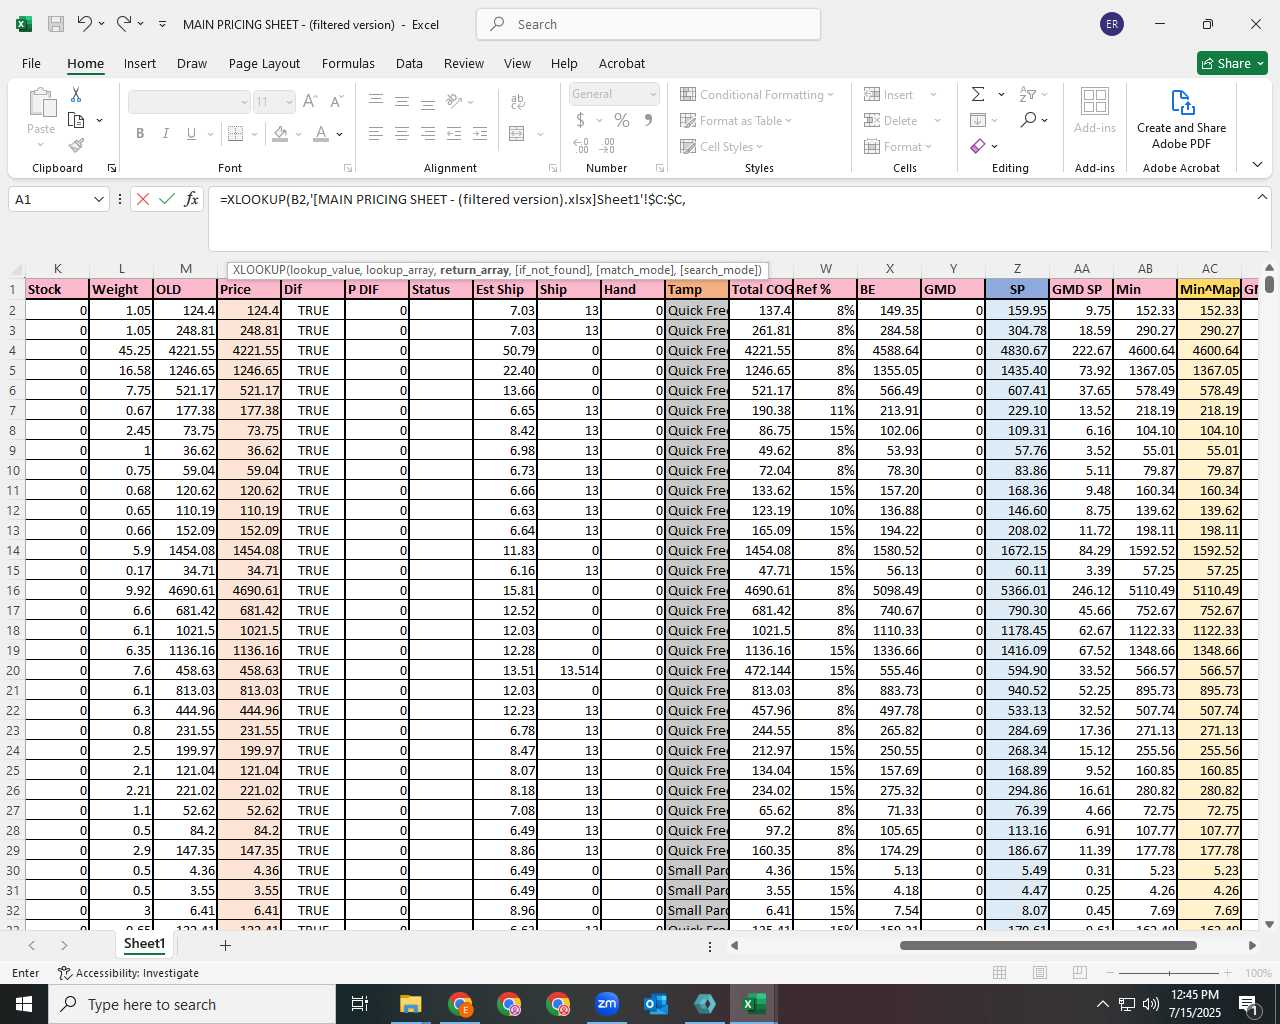Switch to Acrobat tab

pyautogui.click(x=622, y=63)
